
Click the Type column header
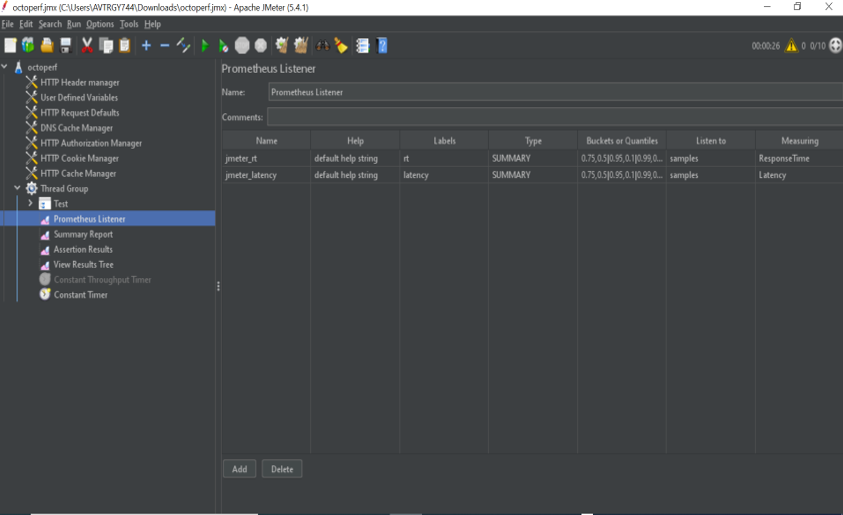coord(533,140)
